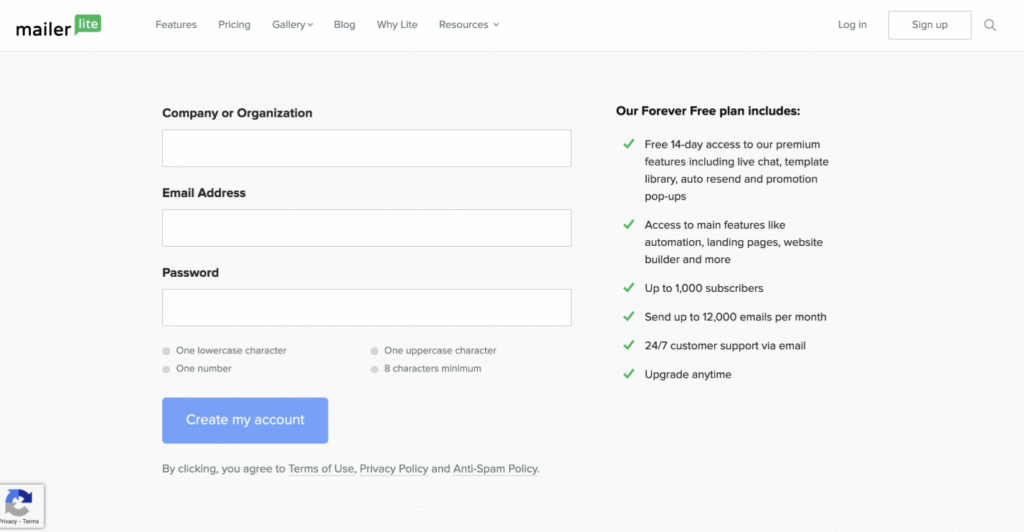Click the Company or Organization field
Screen dimensions: 1024x532
click(x=366, y=148)
